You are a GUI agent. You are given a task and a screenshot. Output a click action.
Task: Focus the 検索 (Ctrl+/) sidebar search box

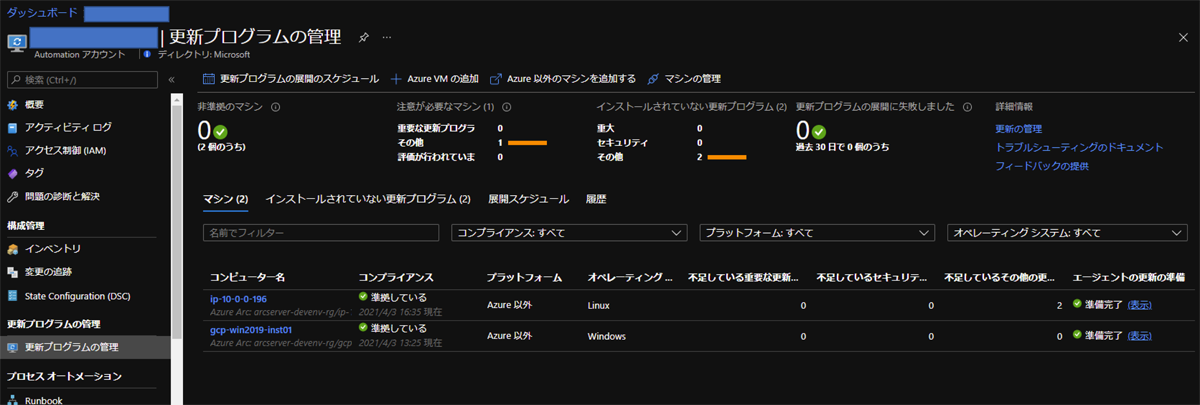(82, 79)
